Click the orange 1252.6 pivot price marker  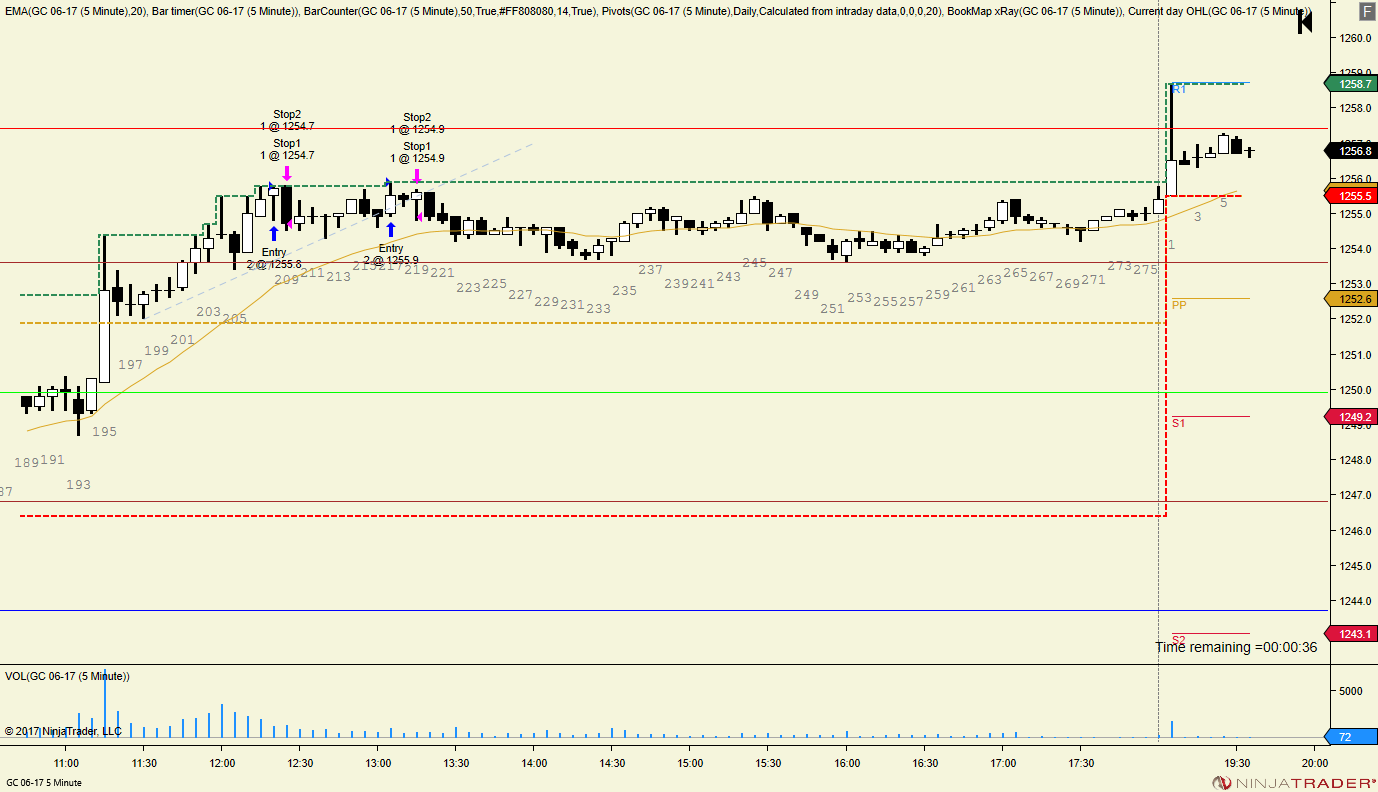tap(1350, 298)
